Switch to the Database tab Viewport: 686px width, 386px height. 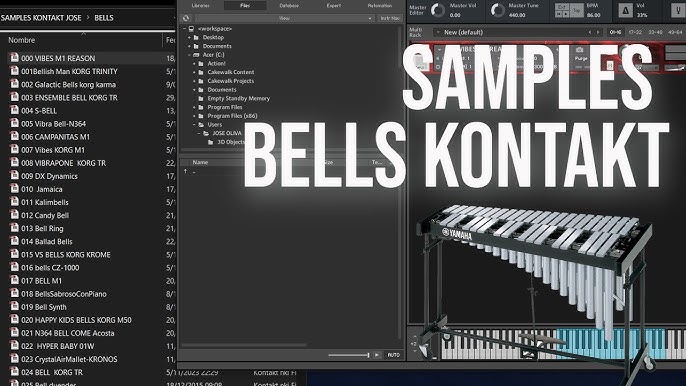289,6
